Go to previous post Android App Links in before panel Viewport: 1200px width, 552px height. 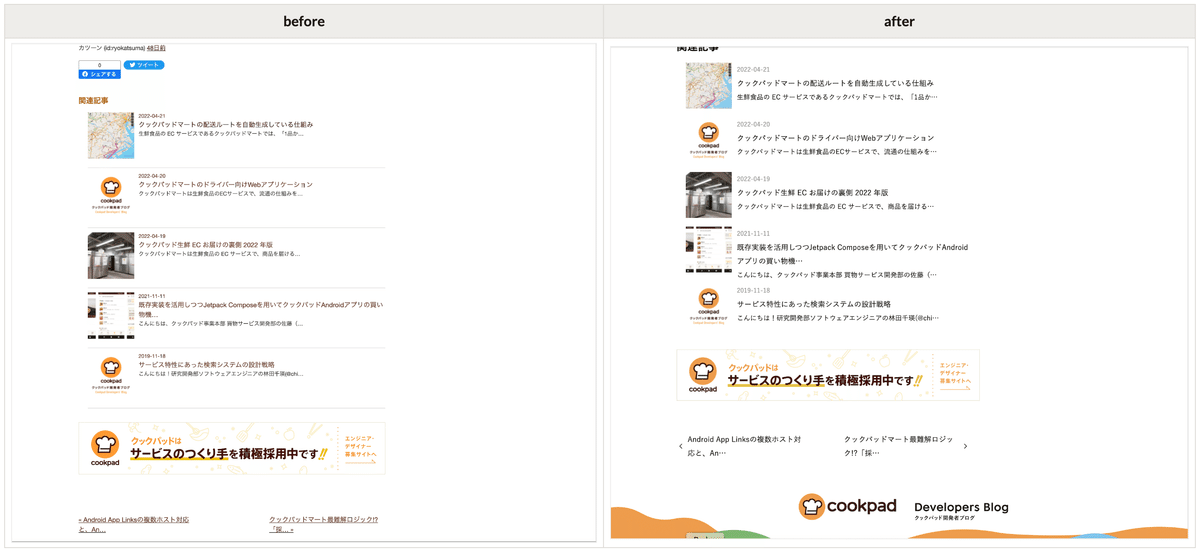pyautogui.click(x=134, y=524)
